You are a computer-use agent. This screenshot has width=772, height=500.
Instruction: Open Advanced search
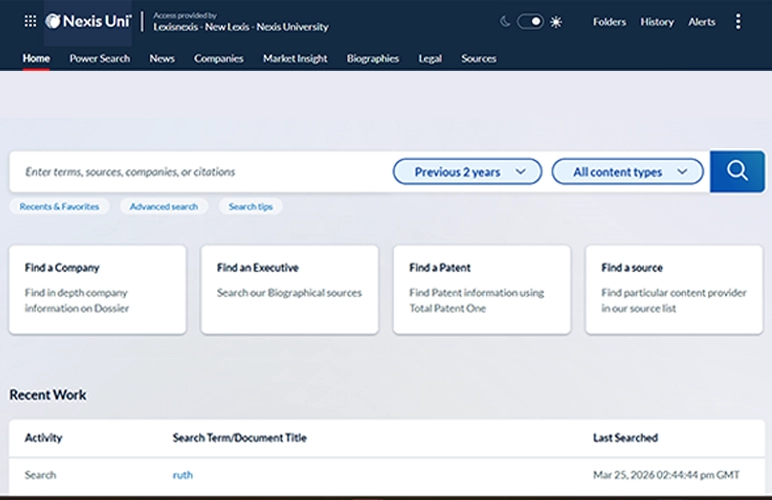click(164, 207)
